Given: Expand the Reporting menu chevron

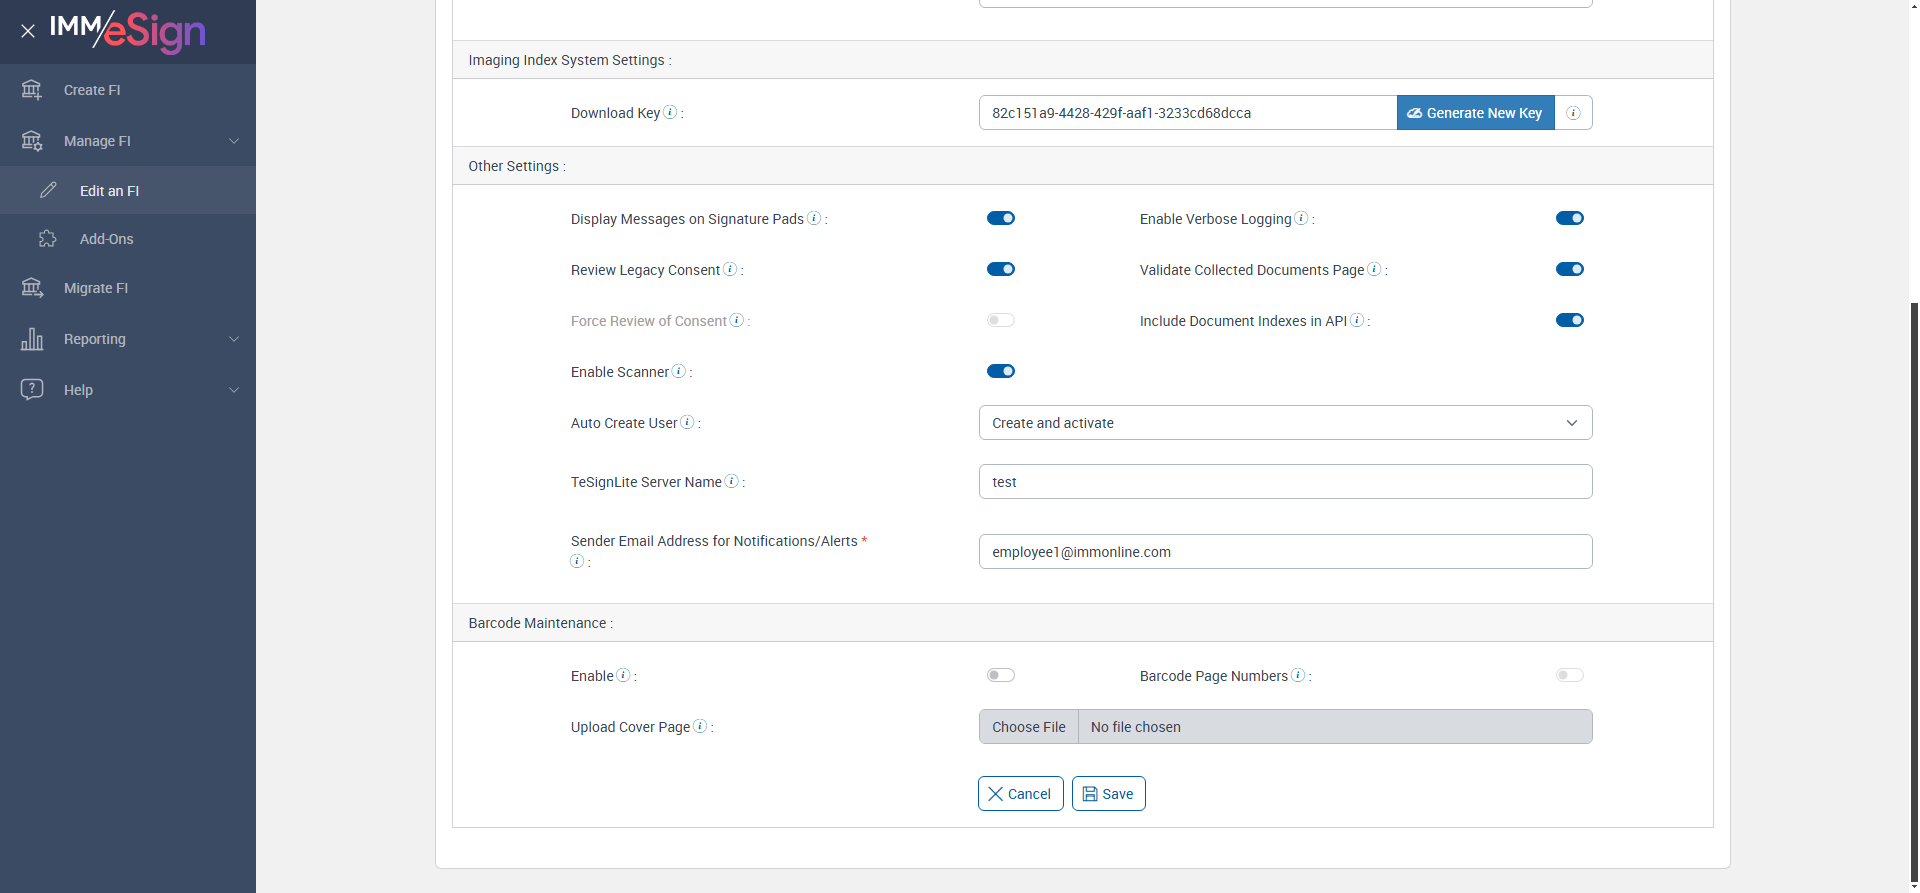Looking at the screenshot, I should click(234, 339).
